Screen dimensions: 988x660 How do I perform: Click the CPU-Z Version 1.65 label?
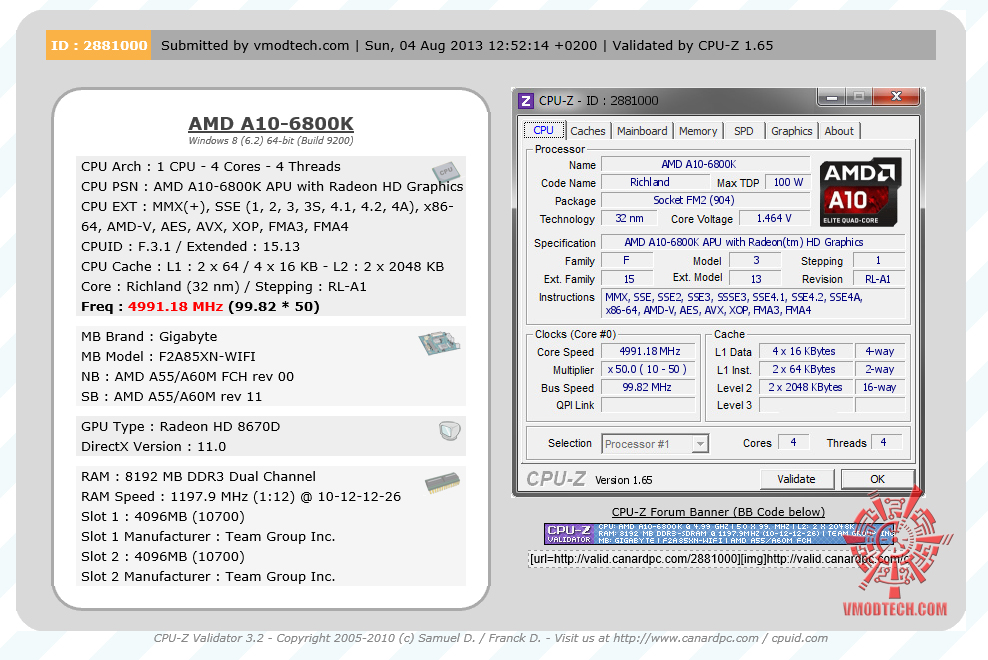tap(623, 480)
